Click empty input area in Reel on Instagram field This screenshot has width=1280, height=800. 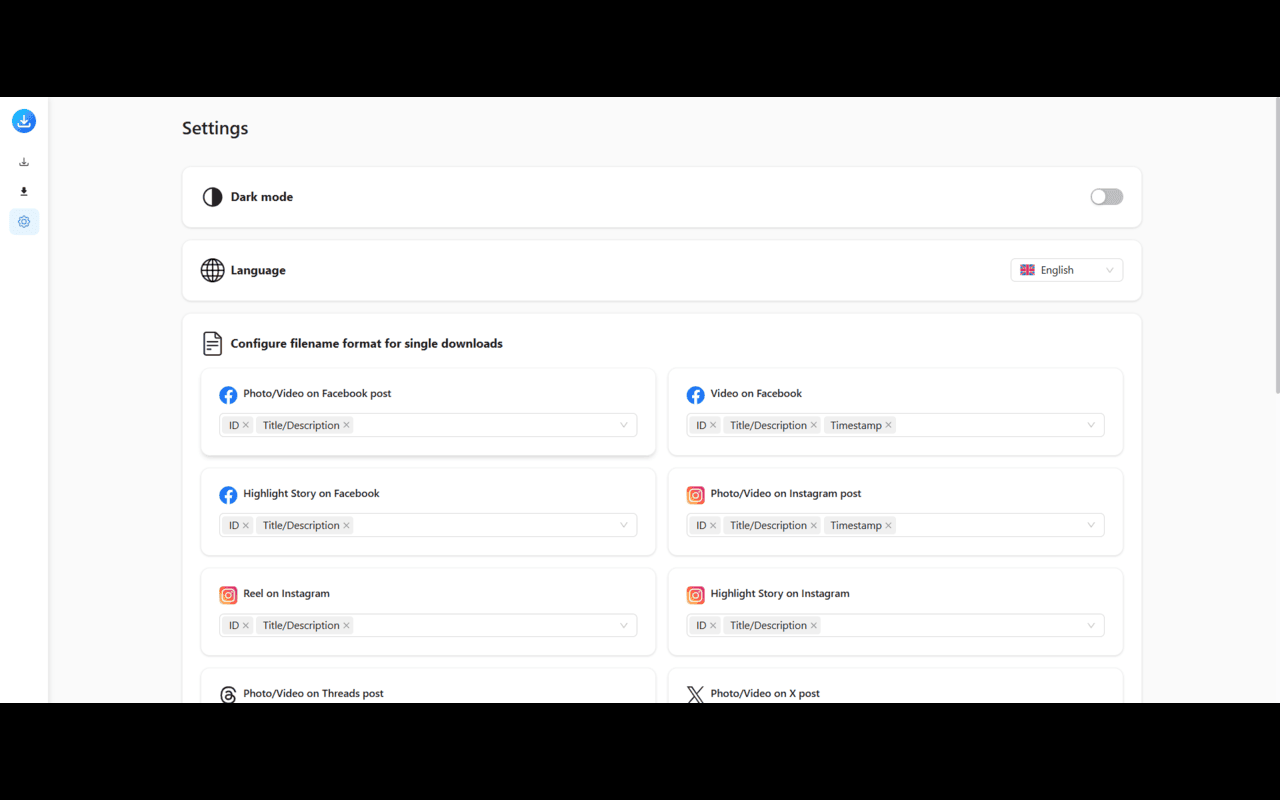coord(485,625)
